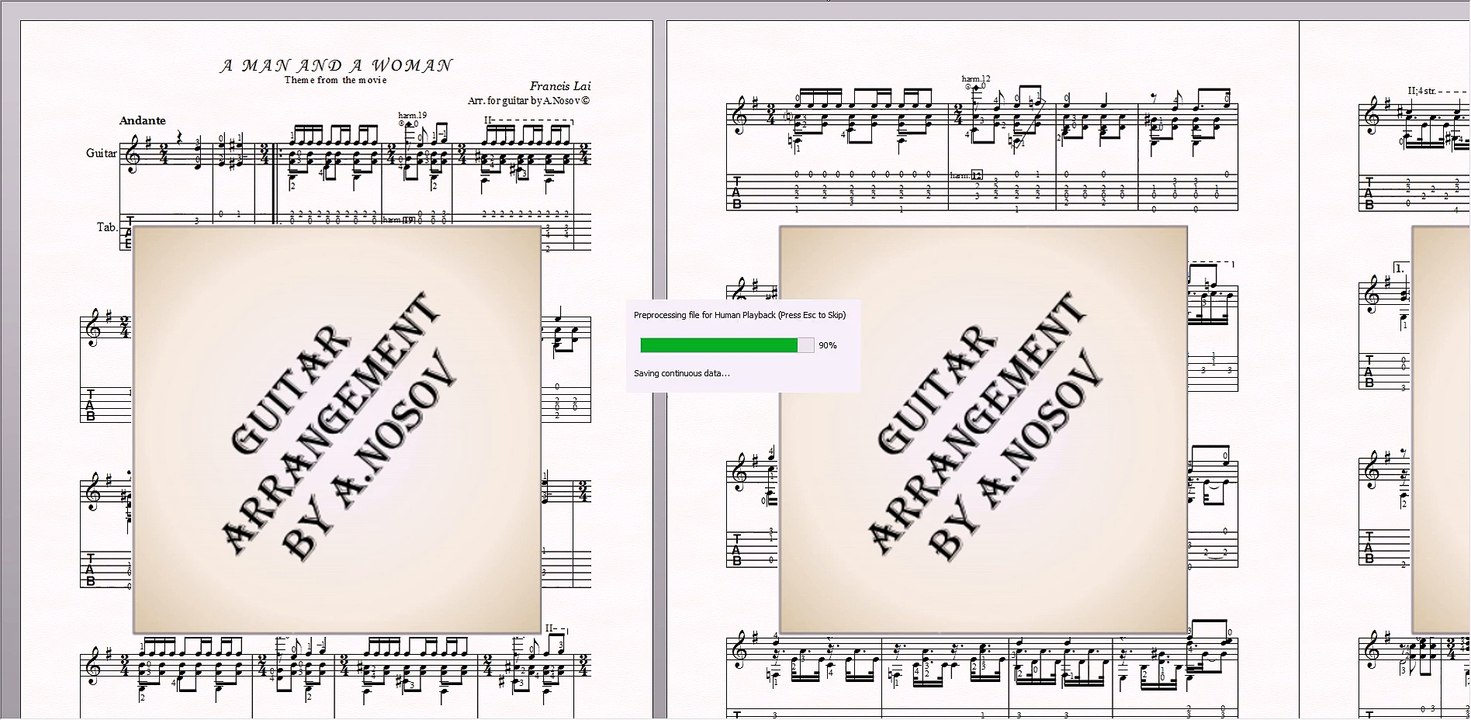Select the "Arr. for guitar by A.Nosov" credit
This screenshot has width=1471, height=720.
coord(529,101)
